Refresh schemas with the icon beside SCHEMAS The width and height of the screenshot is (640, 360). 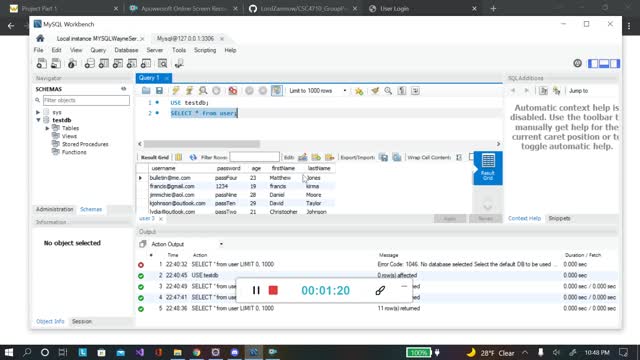coord(123,89)
